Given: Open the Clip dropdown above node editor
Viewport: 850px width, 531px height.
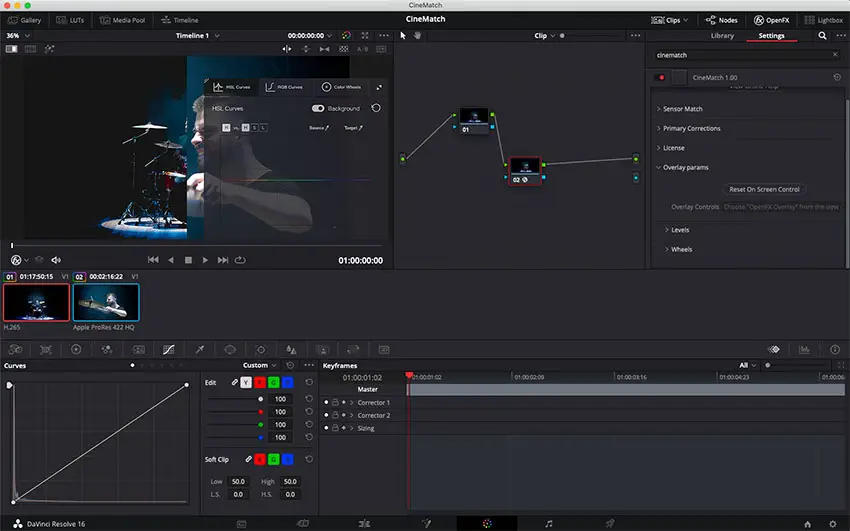Looking at the screenshot, I should (544, 36).
